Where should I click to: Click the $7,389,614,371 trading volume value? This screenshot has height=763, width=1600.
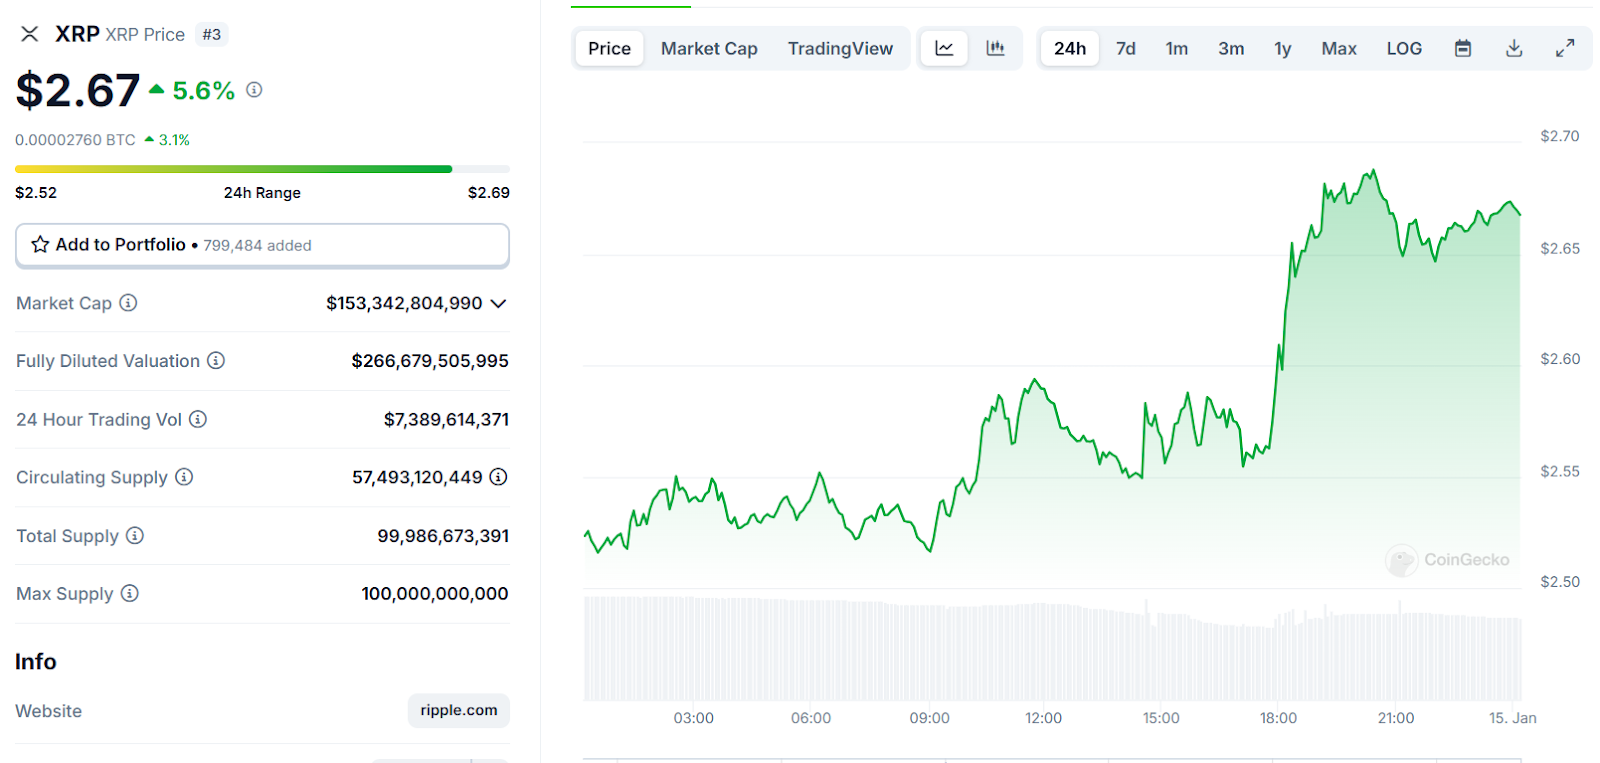446,419
